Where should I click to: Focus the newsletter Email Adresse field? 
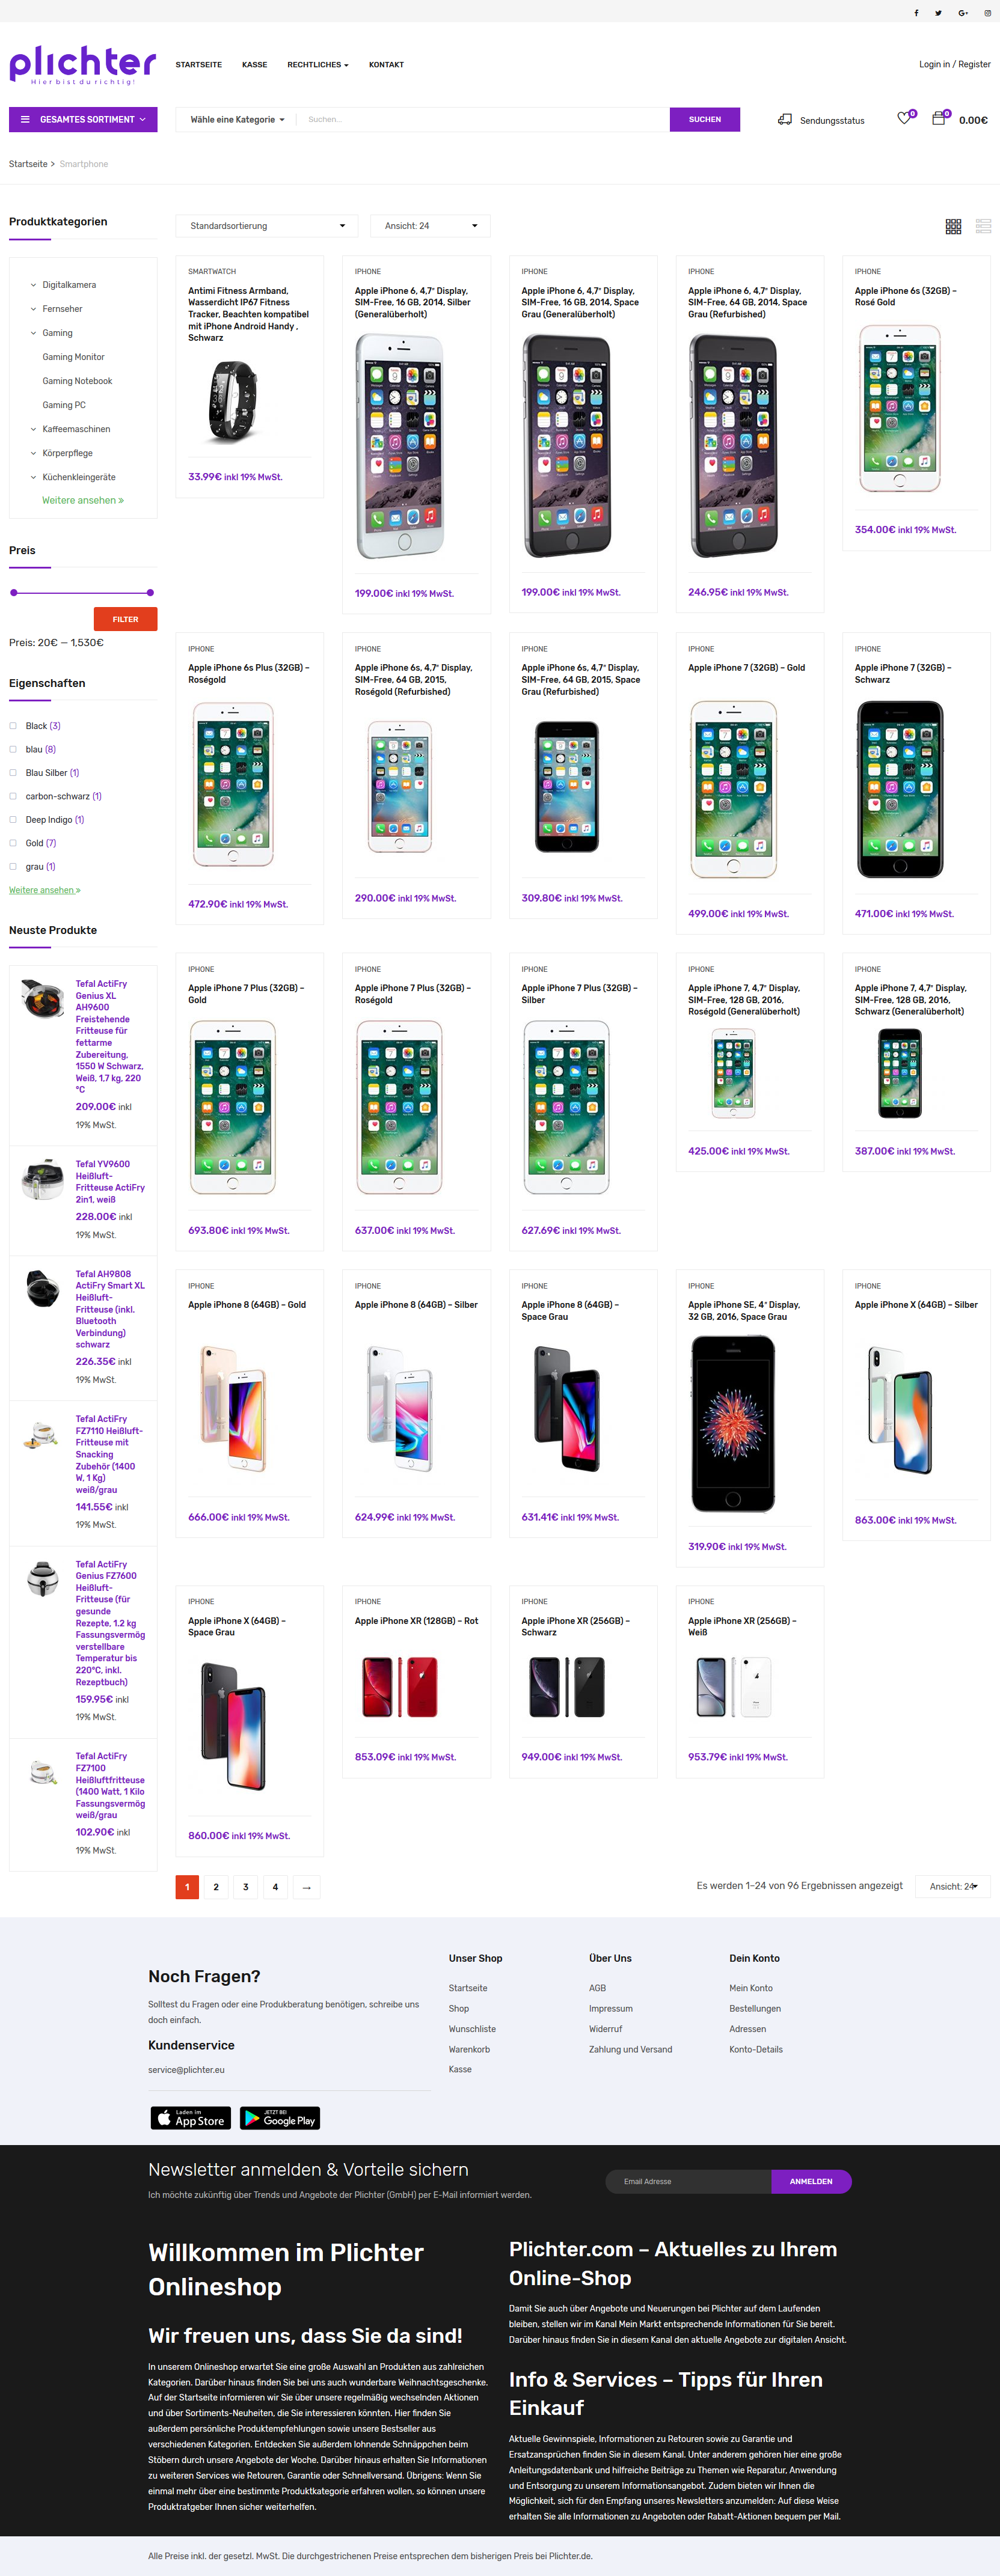pos(688,2181)
